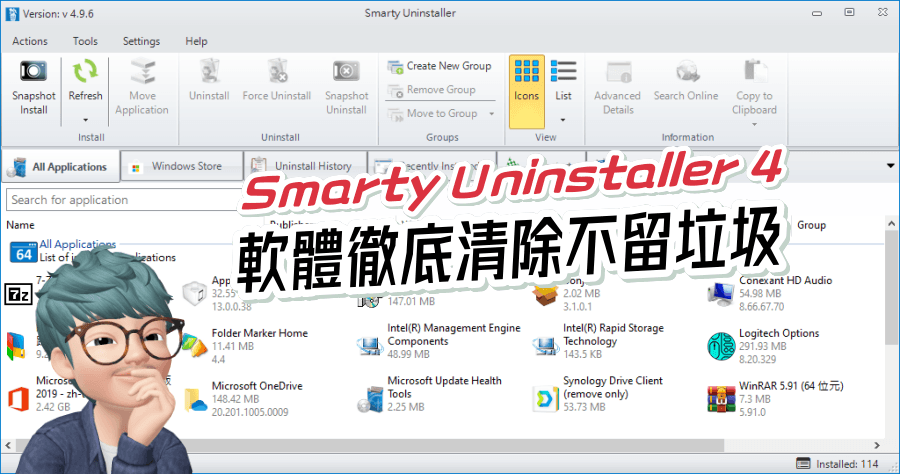
Task: Click the Group column header
Action: click(811, 225)
